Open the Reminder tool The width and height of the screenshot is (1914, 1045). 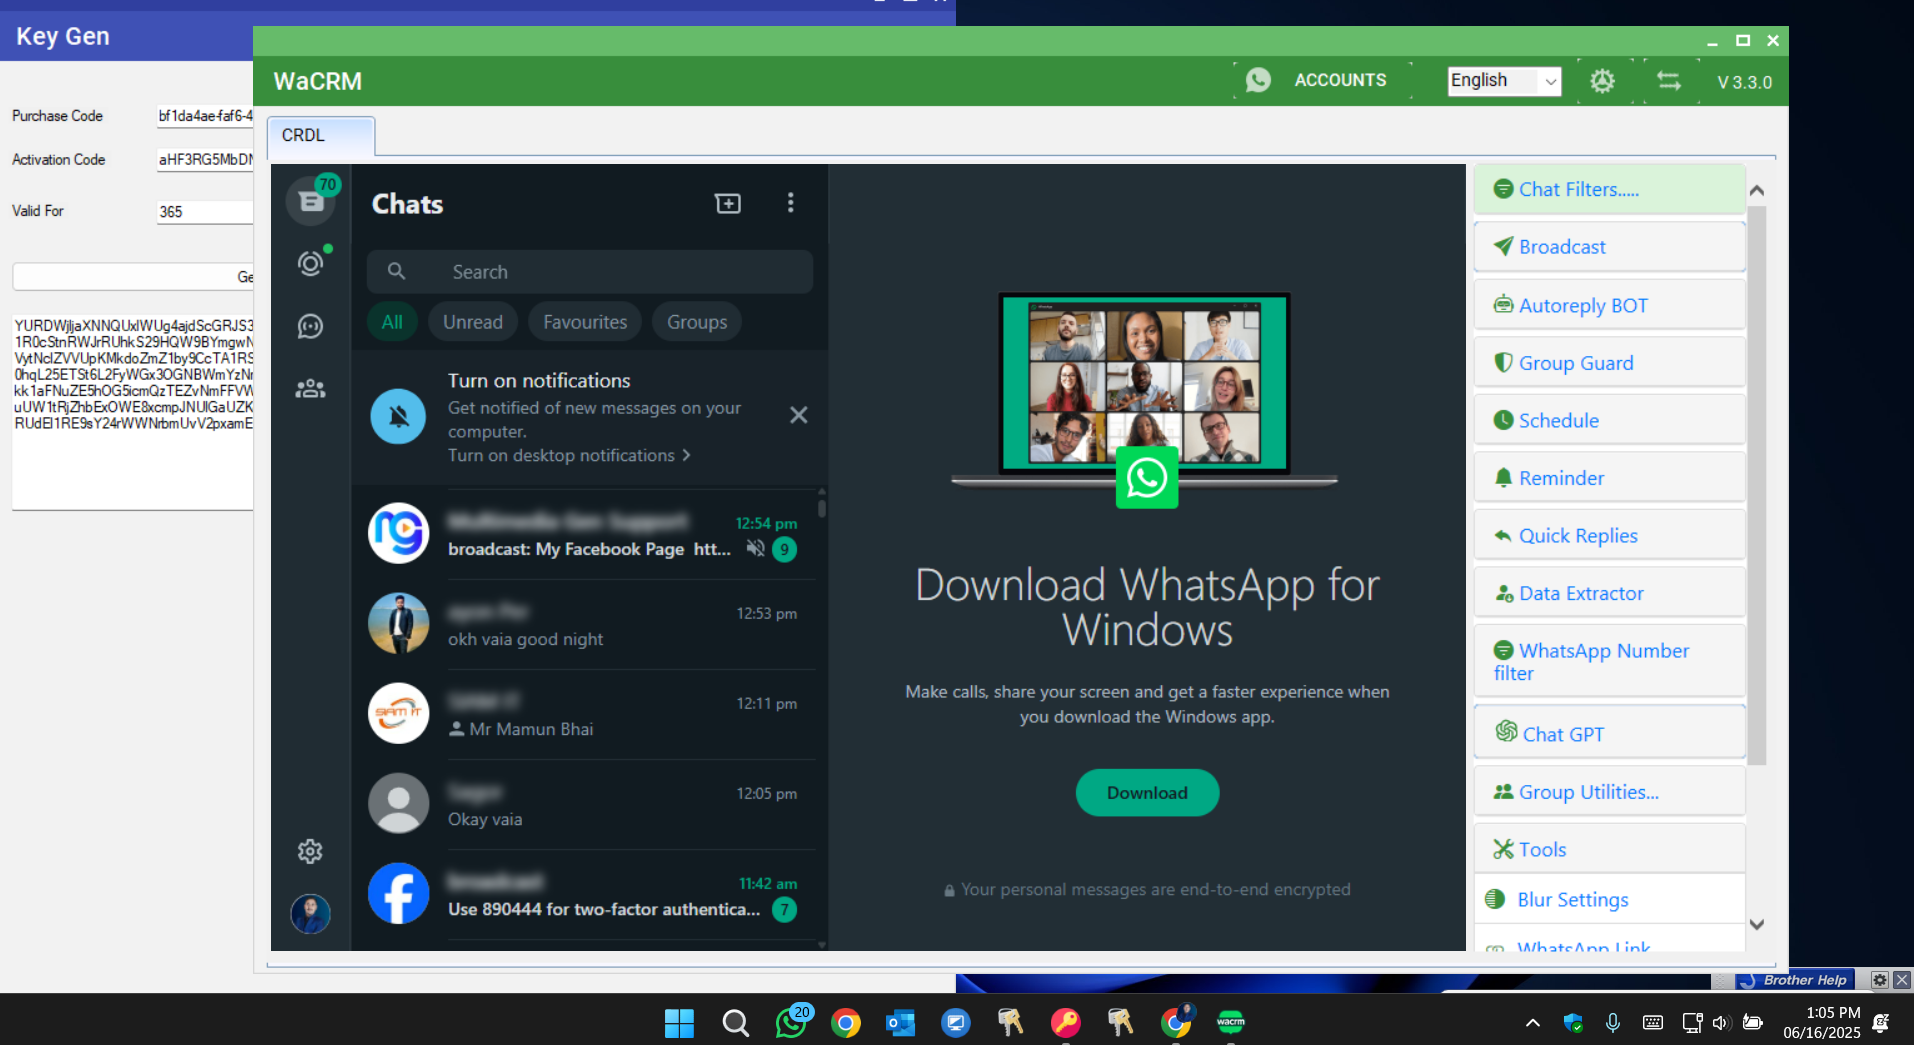click(1609, 478)
